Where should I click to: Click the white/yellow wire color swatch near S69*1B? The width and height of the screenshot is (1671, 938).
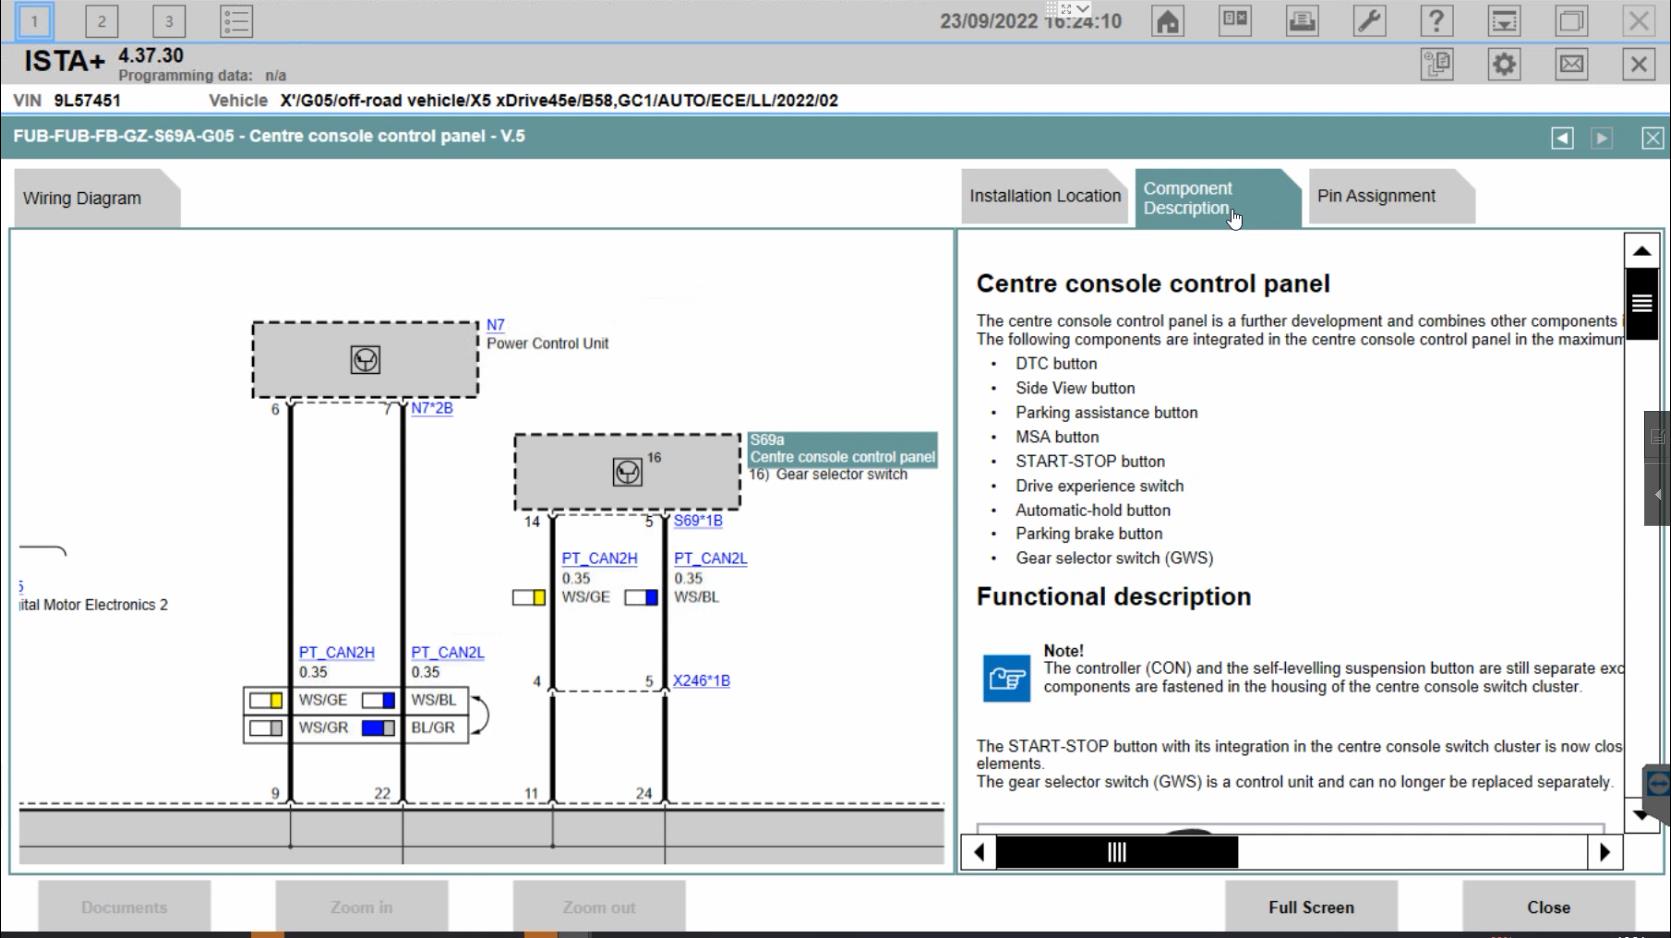(x=529, y=597)
